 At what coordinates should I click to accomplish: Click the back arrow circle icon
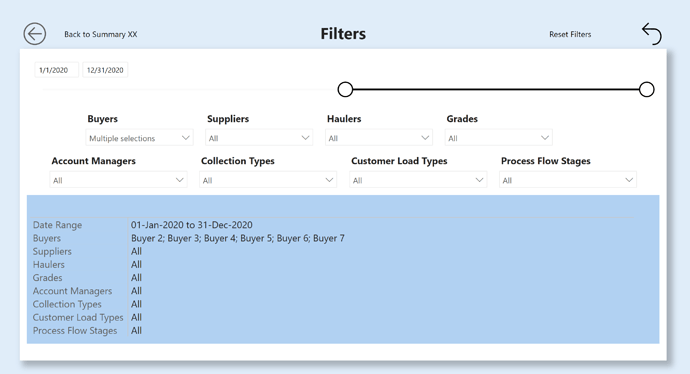(x=35, y=34)
